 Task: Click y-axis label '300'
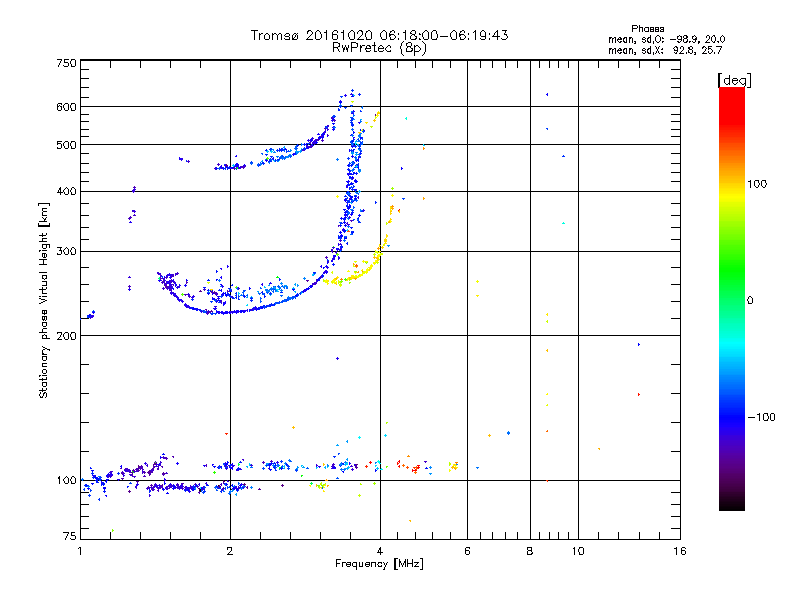66,252
